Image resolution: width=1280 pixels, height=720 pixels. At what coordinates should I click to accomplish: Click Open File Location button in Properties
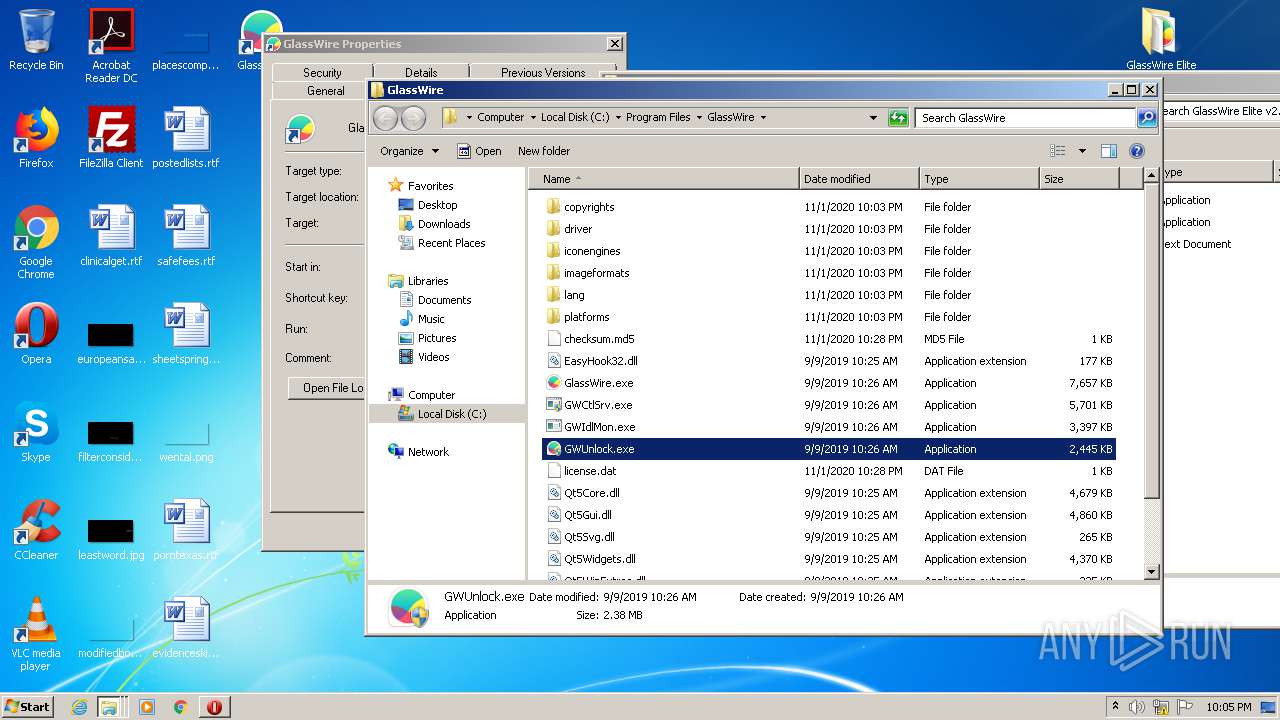coord(327,388)
